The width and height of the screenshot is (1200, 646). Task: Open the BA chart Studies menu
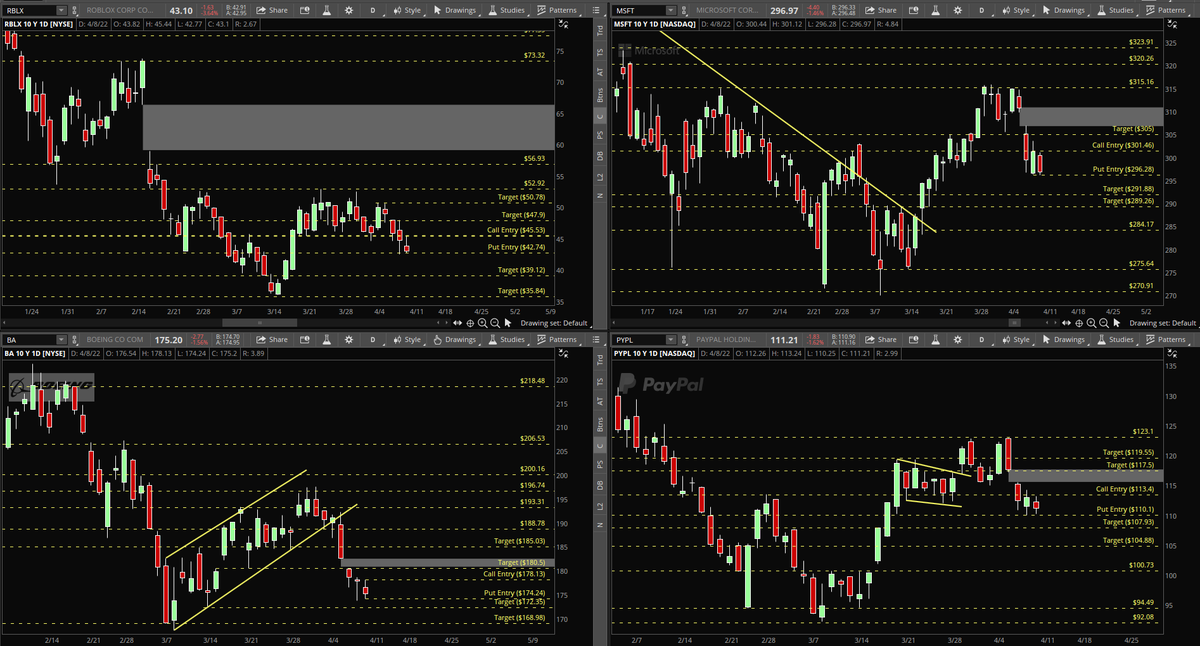point(506,339)
